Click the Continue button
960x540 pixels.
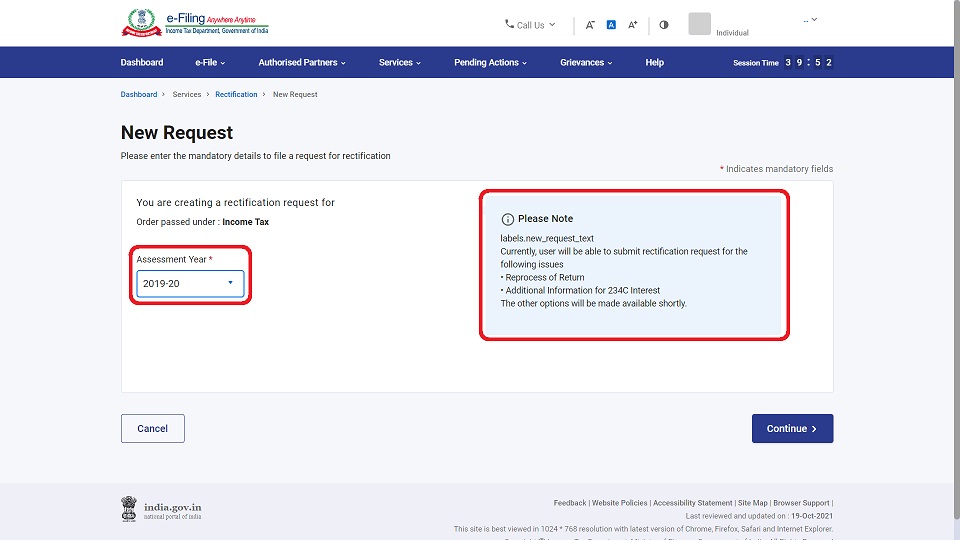(x=792, y=429)
